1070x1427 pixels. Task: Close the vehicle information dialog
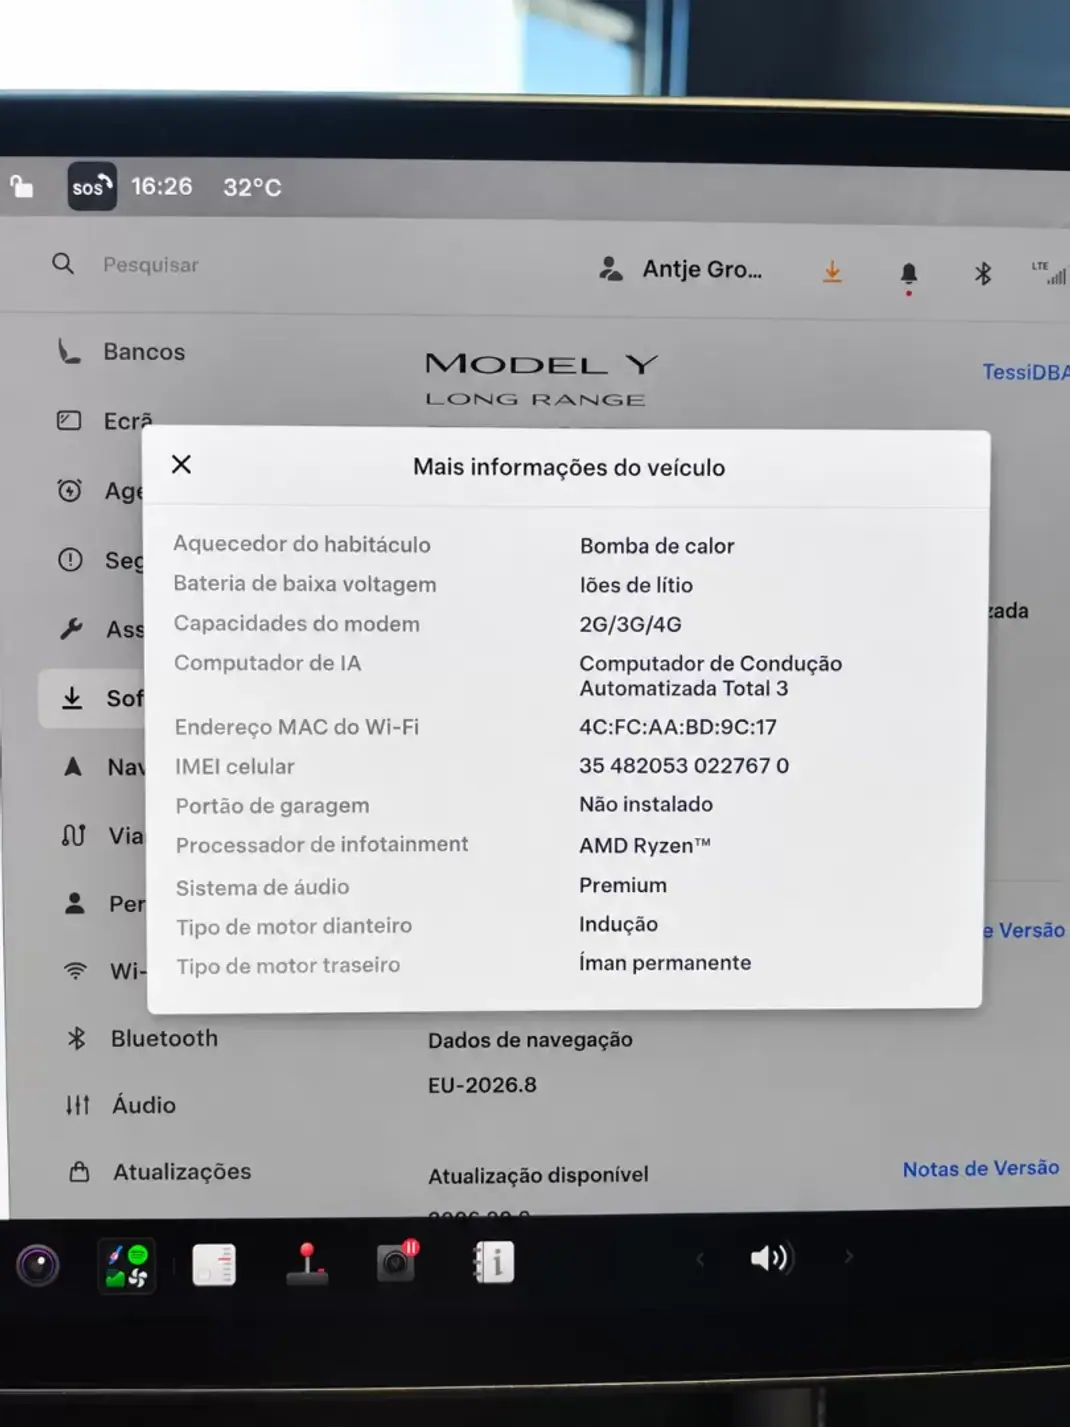pyautogui.click(x=181, y=464)
